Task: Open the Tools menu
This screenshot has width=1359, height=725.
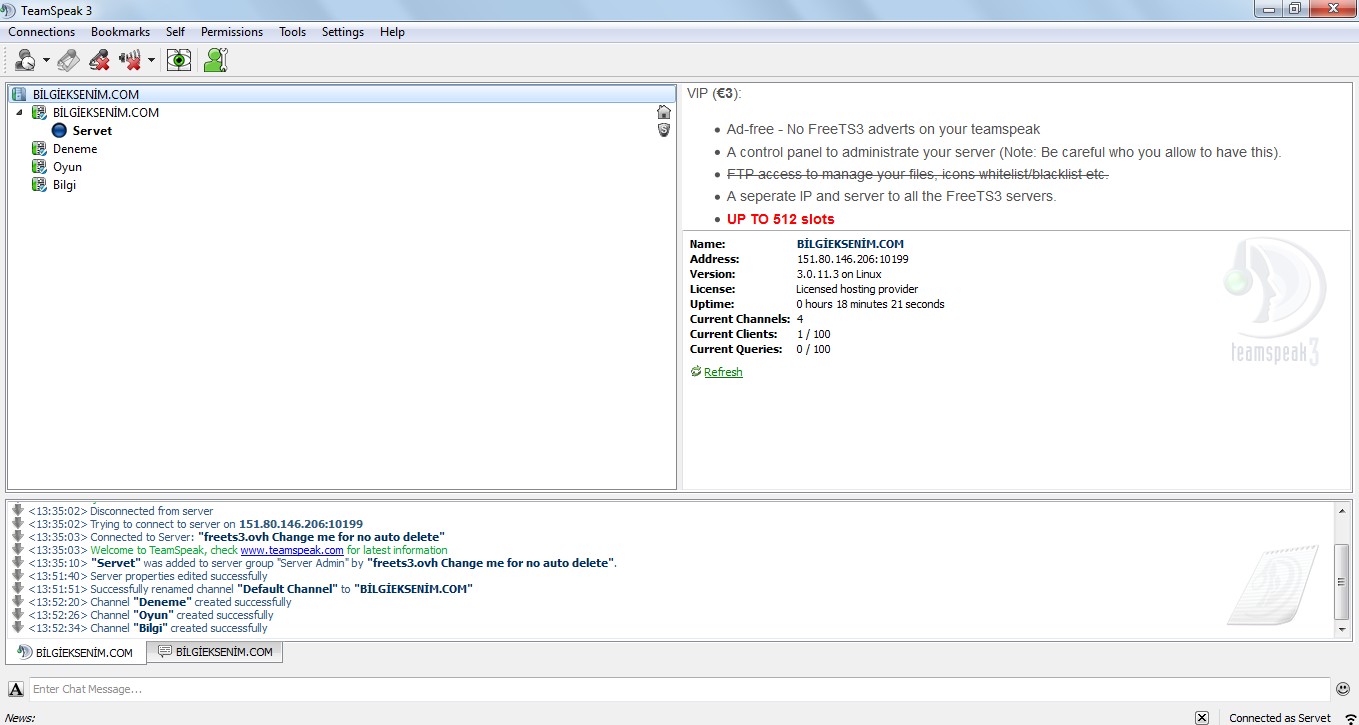Action: (x=293, y=32)
